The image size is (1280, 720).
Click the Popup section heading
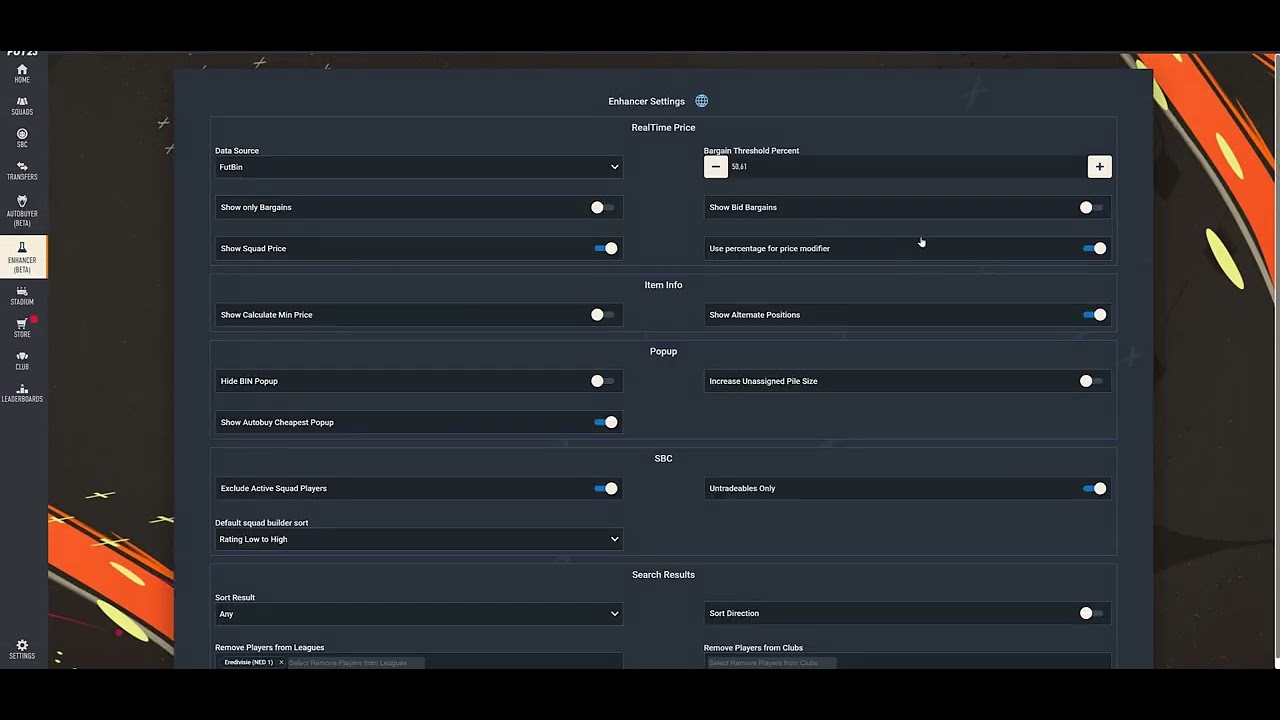tap(663, 351)
